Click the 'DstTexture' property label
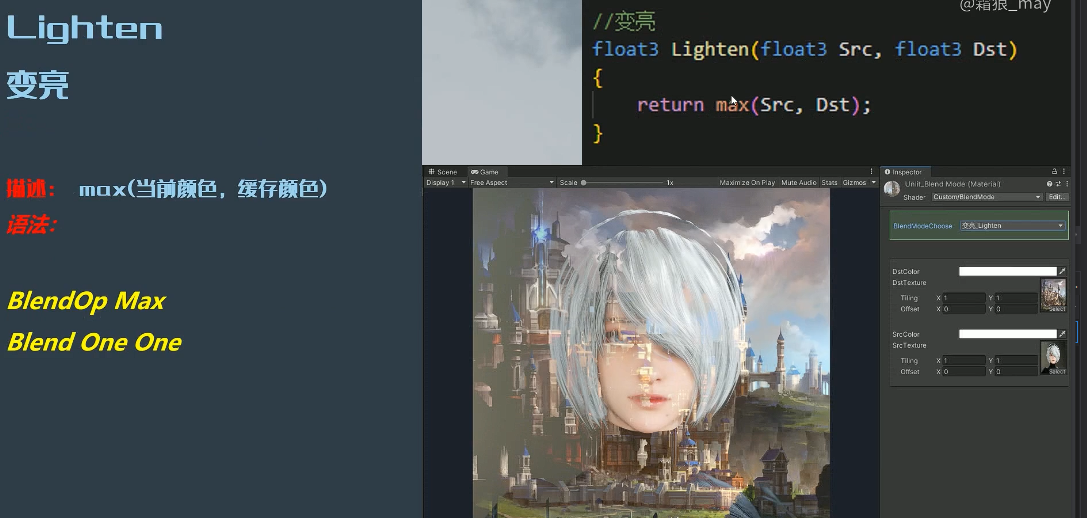 coord(909,283)
